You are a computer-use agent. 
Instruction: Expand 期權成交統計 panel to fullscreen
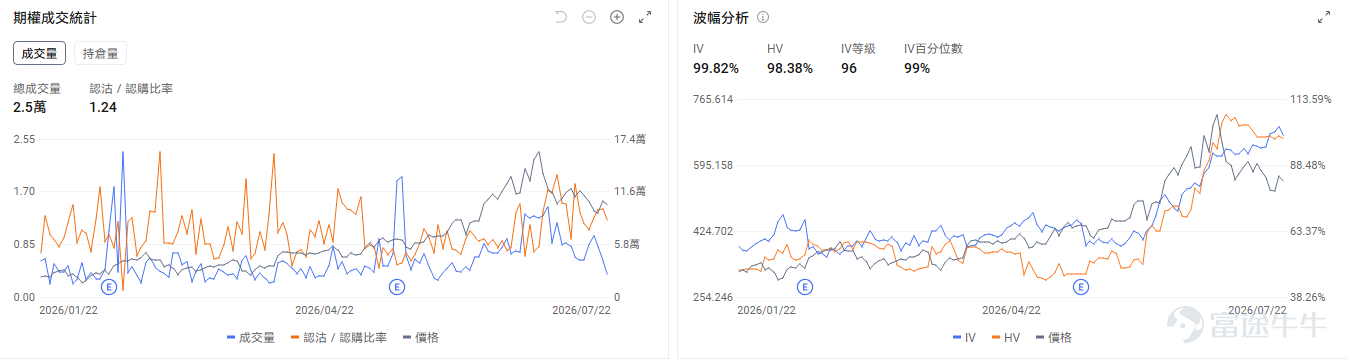click(645, 17)
